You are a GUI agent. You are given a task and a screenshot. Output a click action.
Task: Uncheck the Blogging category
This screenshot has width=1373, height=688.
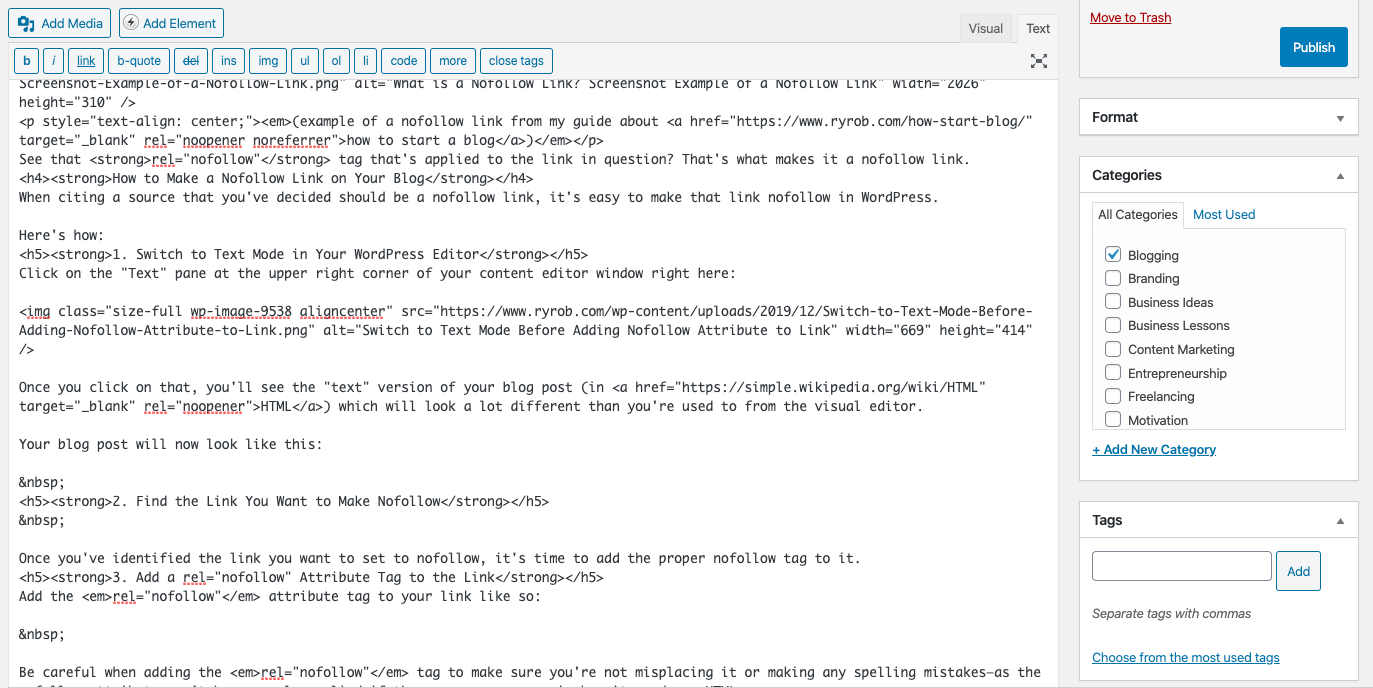pyautogui.click(x=1113, y=254)
